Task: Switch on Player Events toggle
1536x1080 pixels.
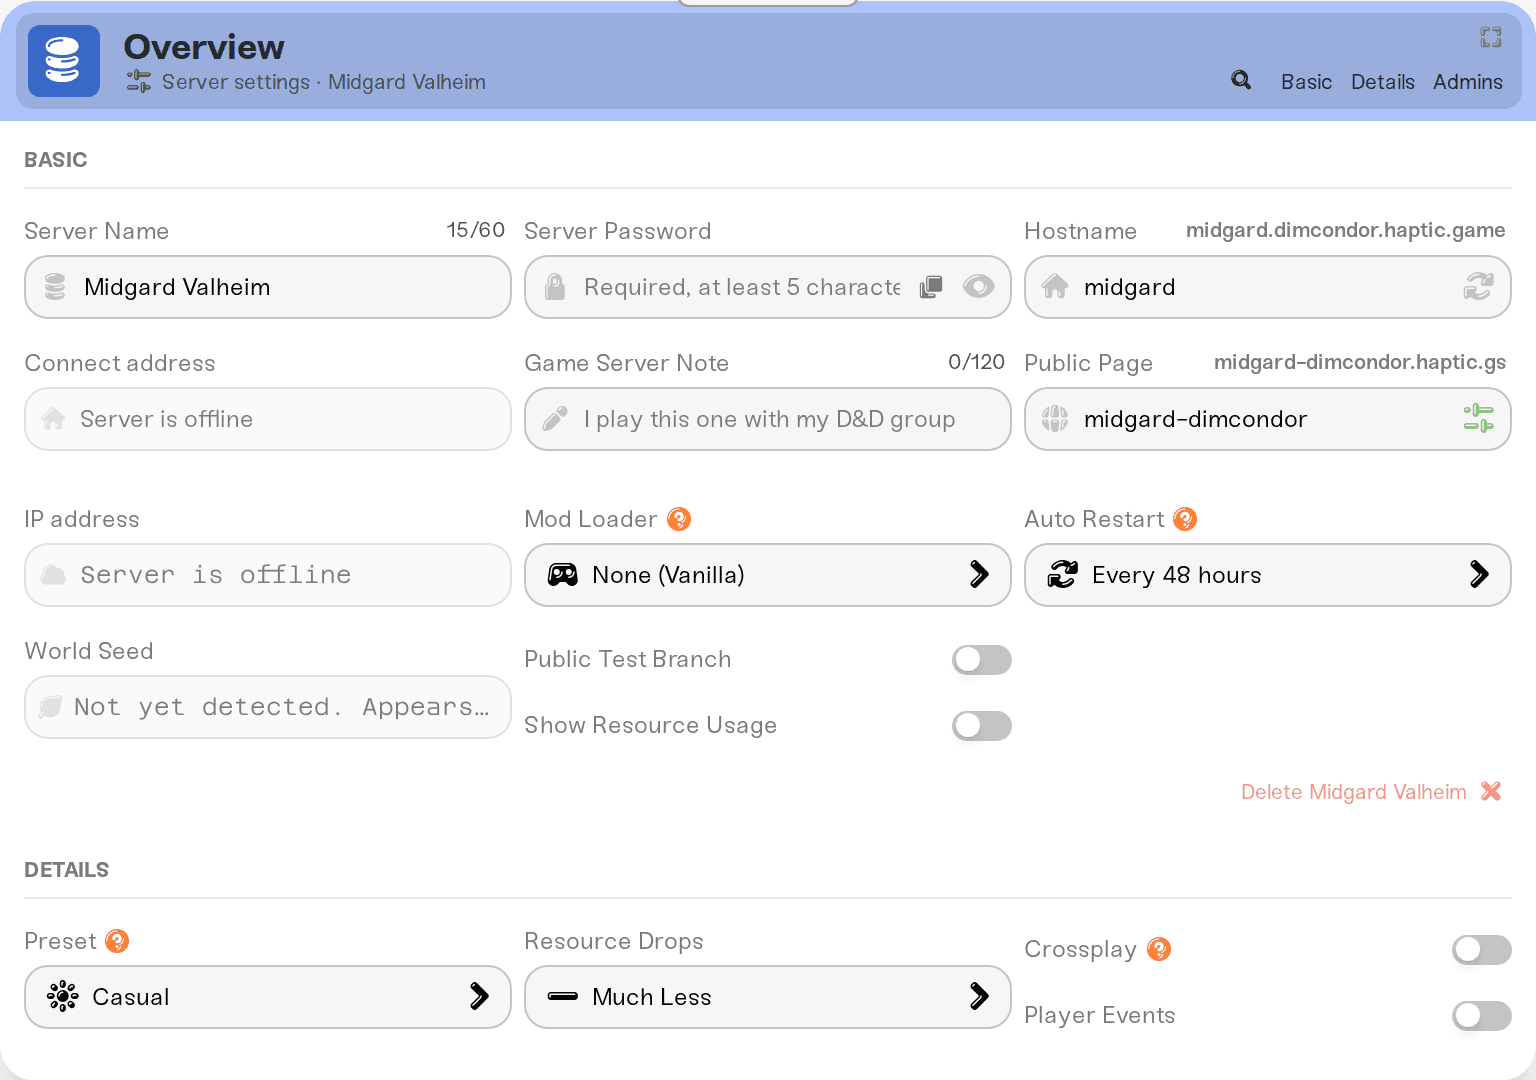Action: 1482,1016
